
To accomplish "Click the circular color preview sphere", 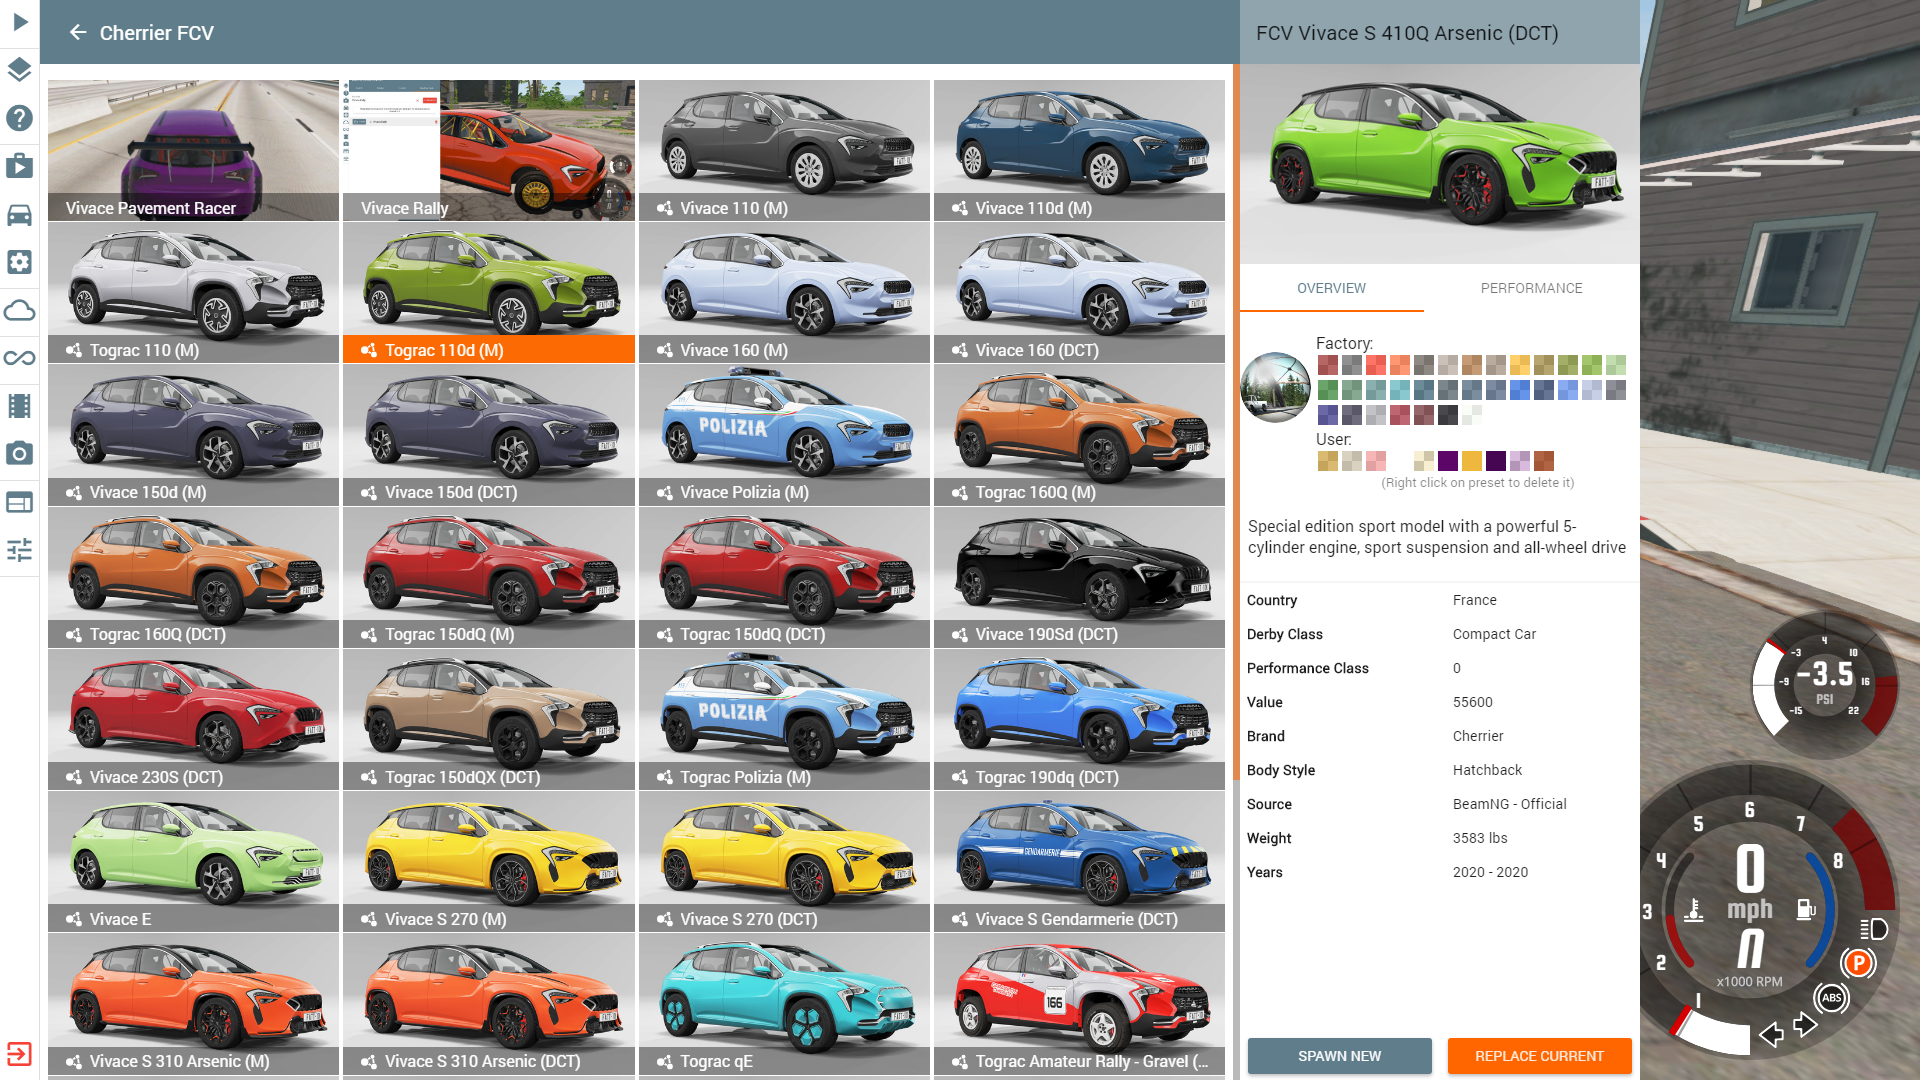I will 1275,387.
